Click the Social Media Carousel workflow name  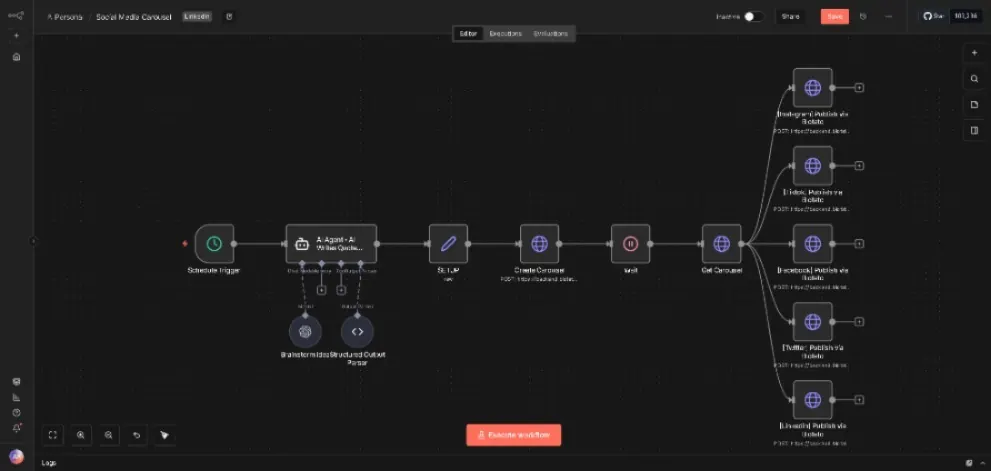pyautogui.click(x=133, y=17)
